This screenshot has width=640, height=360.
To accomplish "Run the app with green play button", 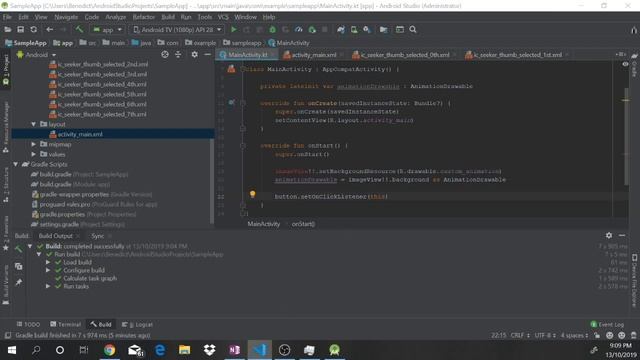I will 233,29.
